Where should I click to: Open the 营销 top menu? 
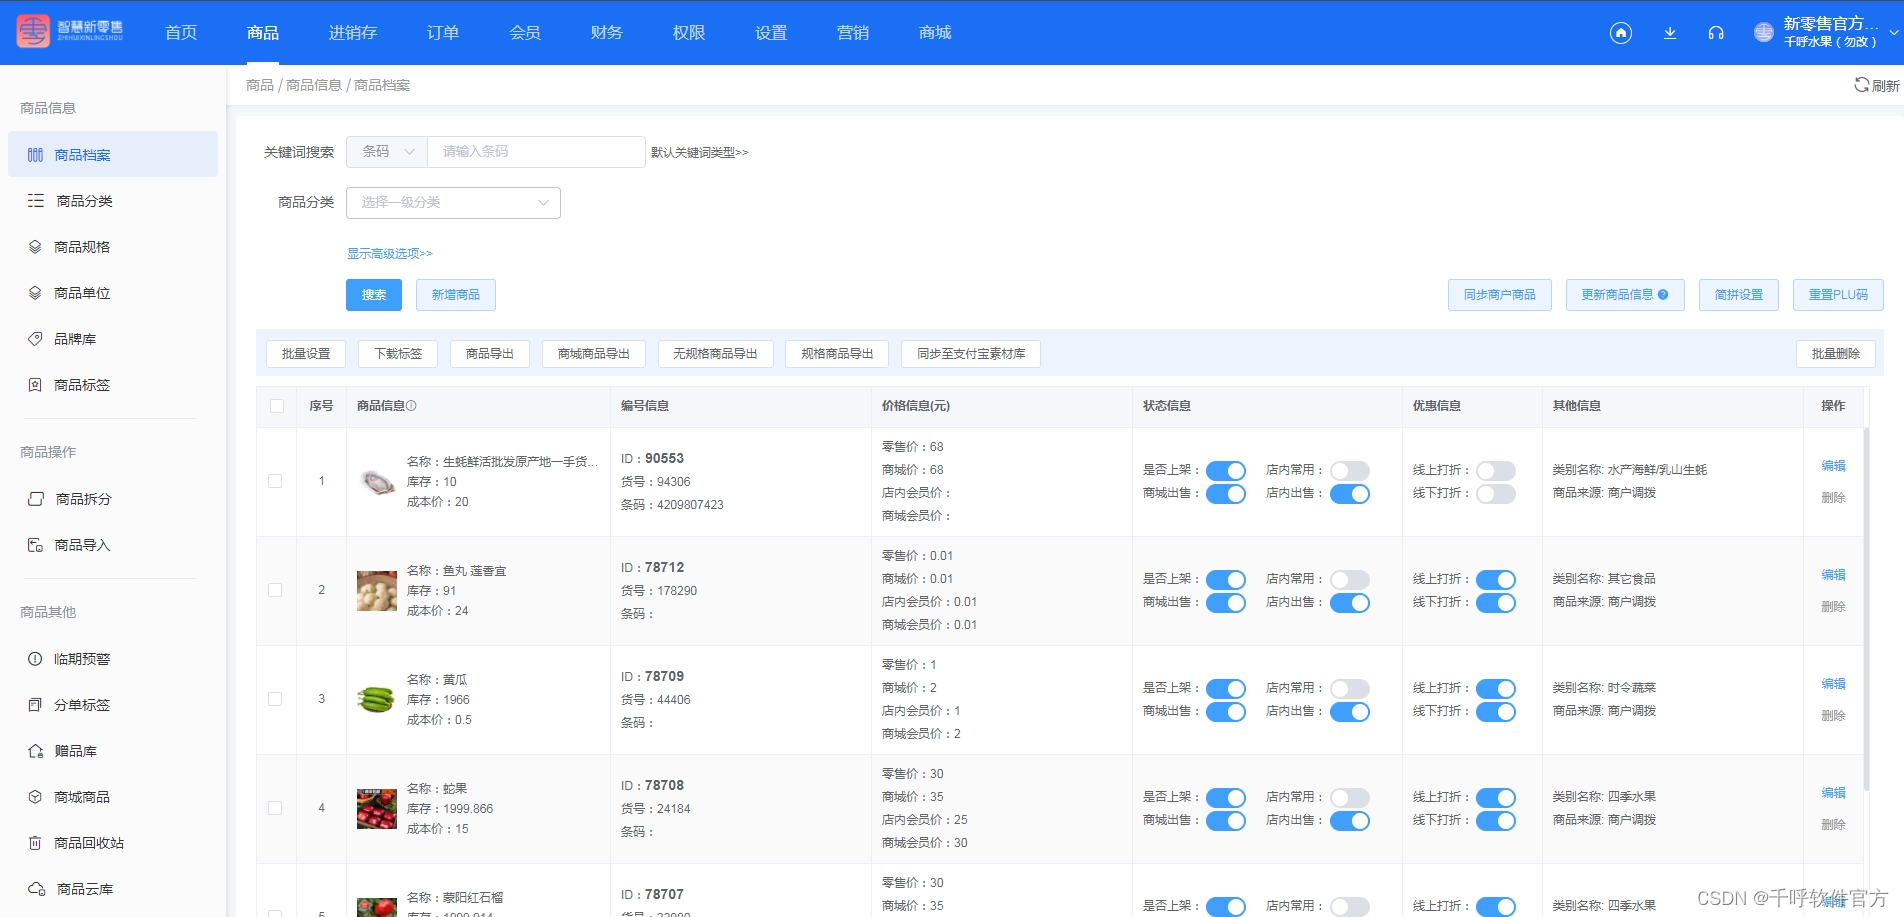[853, 33]
